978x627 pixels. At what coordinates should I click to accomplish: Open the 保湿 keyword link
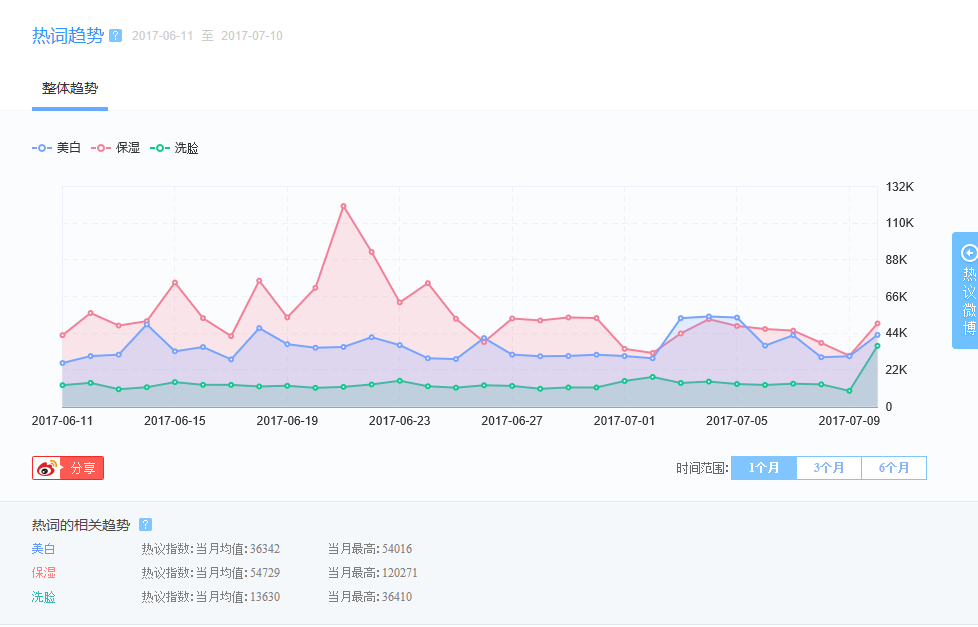pyautogui.click(x=44, y=572)
